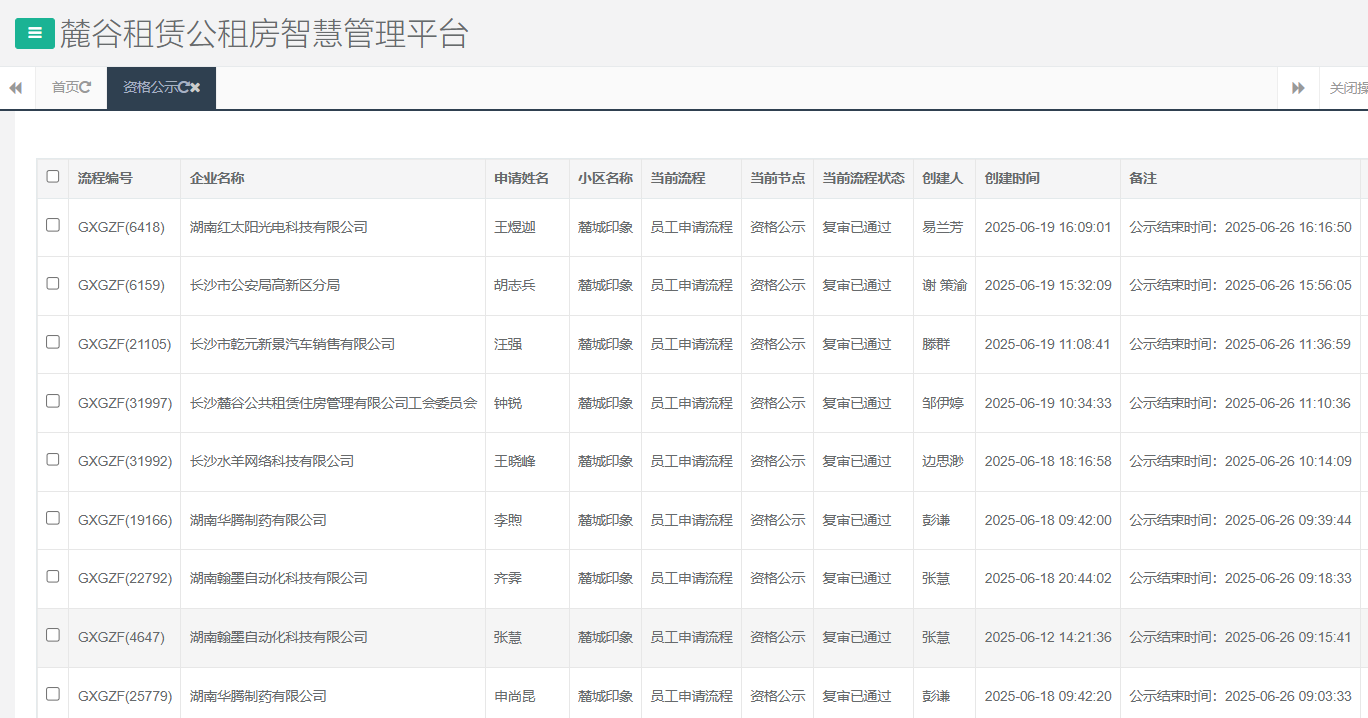Click the 企业名称 column header
This screenshot has width=1368, height=718.
coord(217,178)
